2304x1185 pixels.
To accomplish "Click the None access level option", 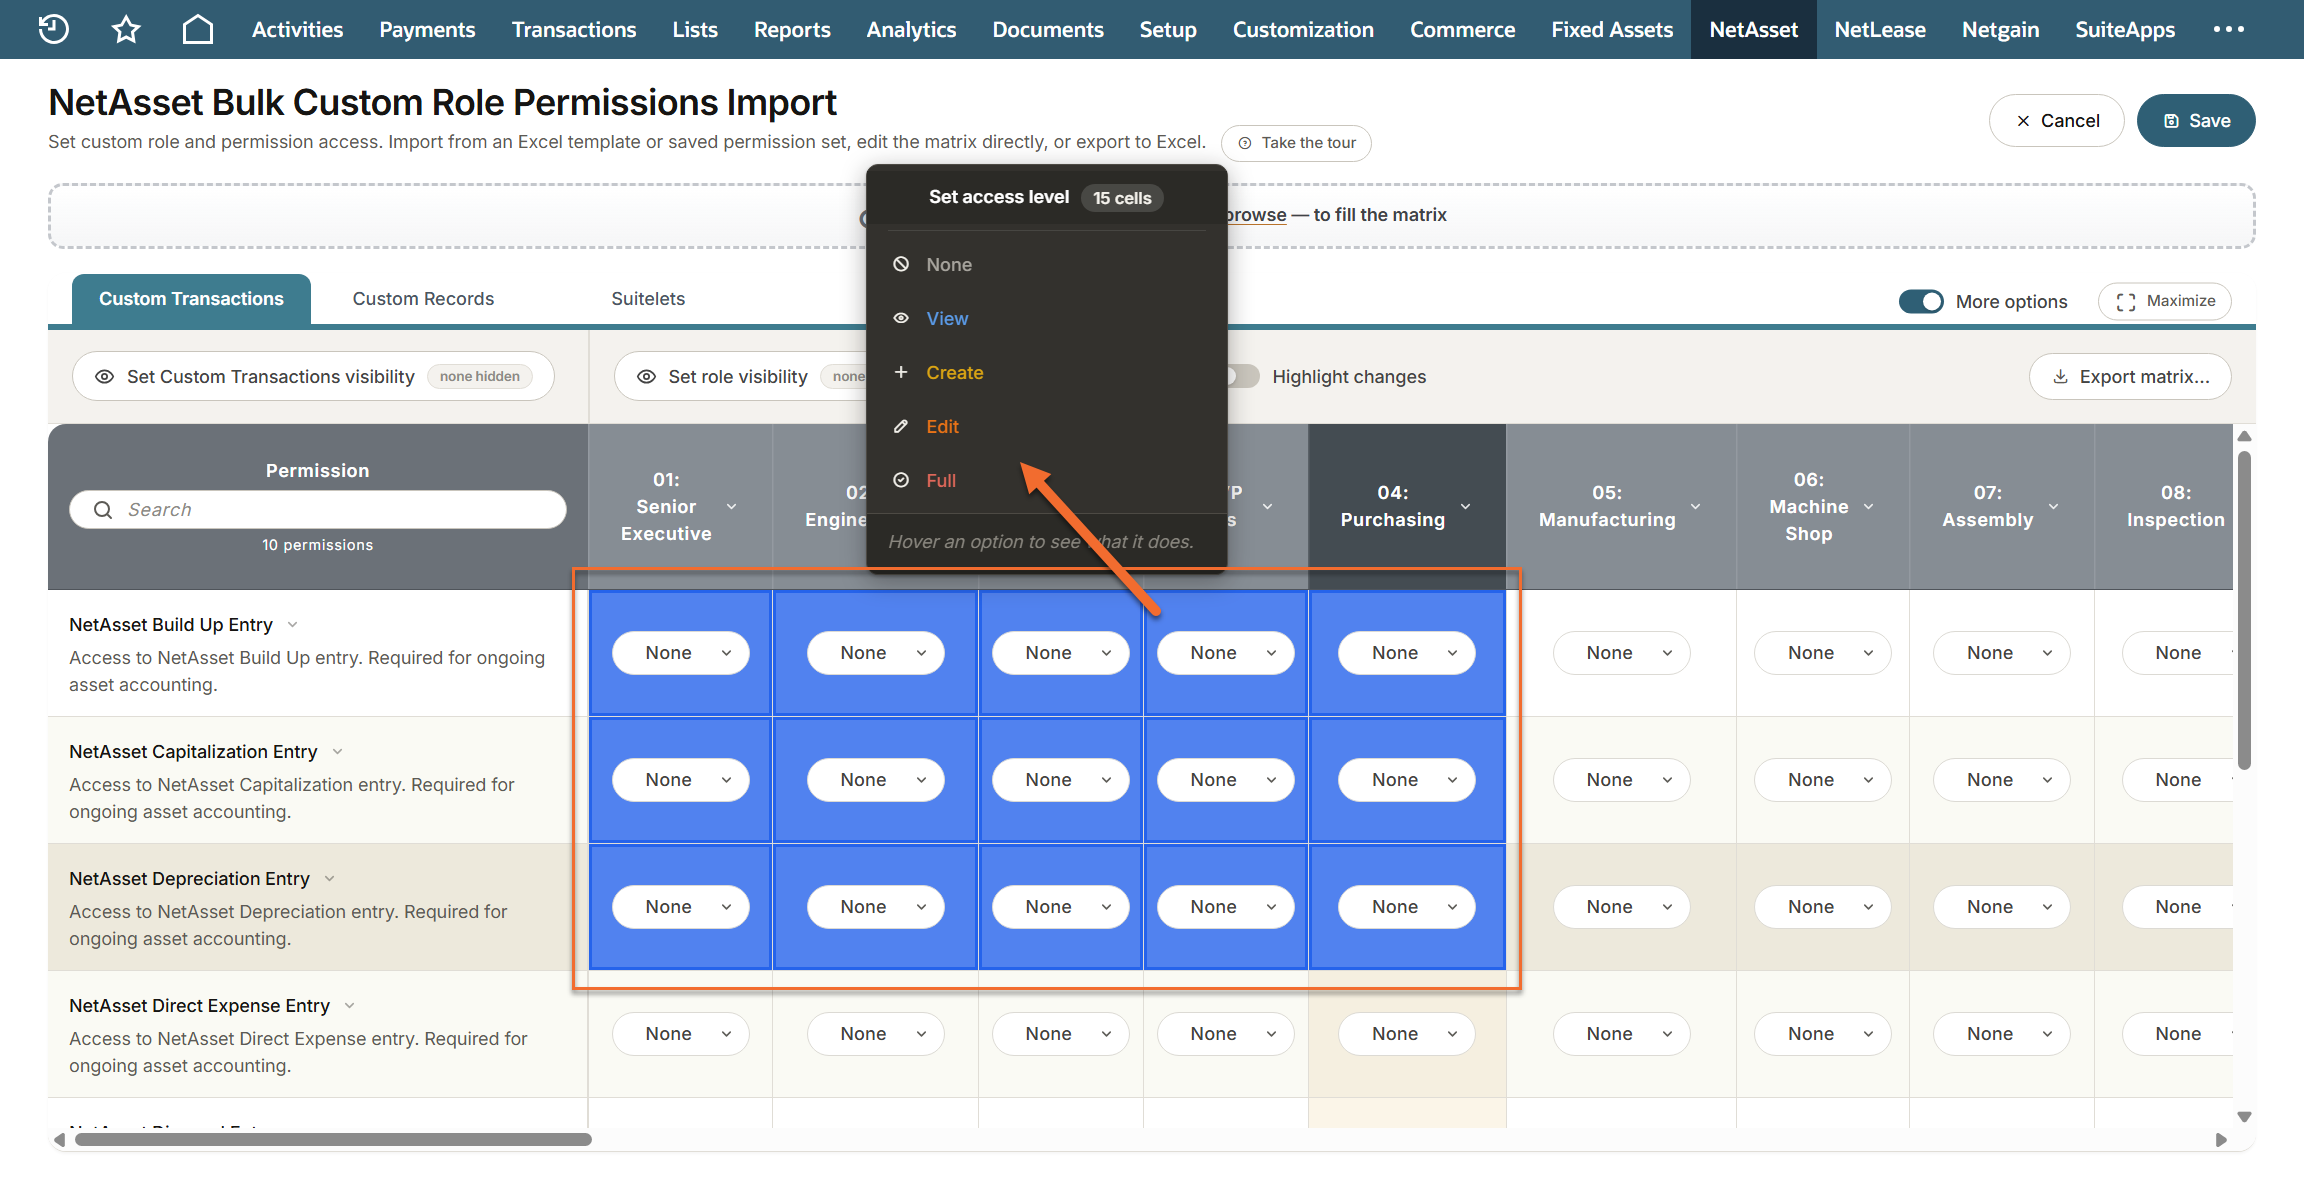I will tap(1046, 265).
